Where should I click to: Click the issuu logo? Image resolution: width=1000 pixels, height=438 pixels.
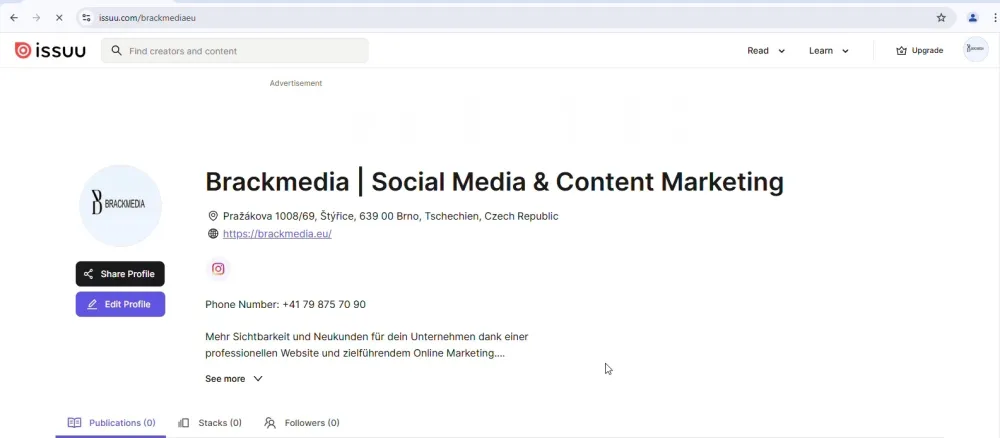tap(50, 50)
